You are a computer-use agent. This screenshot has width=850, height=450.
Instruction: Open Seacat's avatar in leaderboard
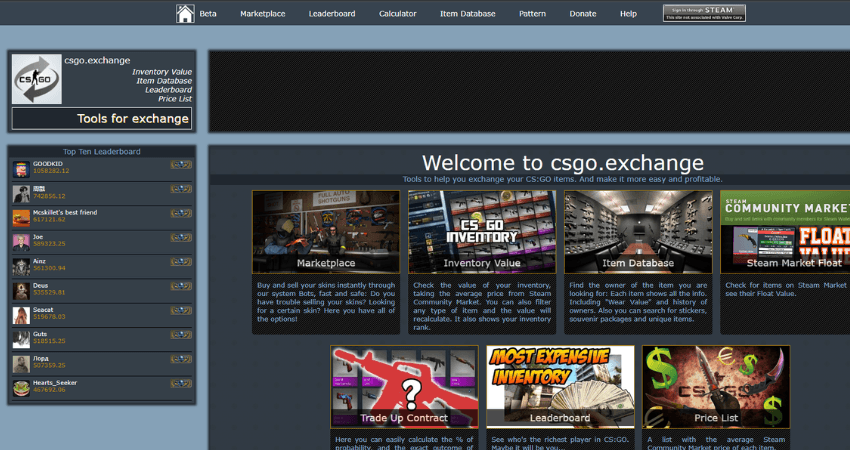(21, 316)
